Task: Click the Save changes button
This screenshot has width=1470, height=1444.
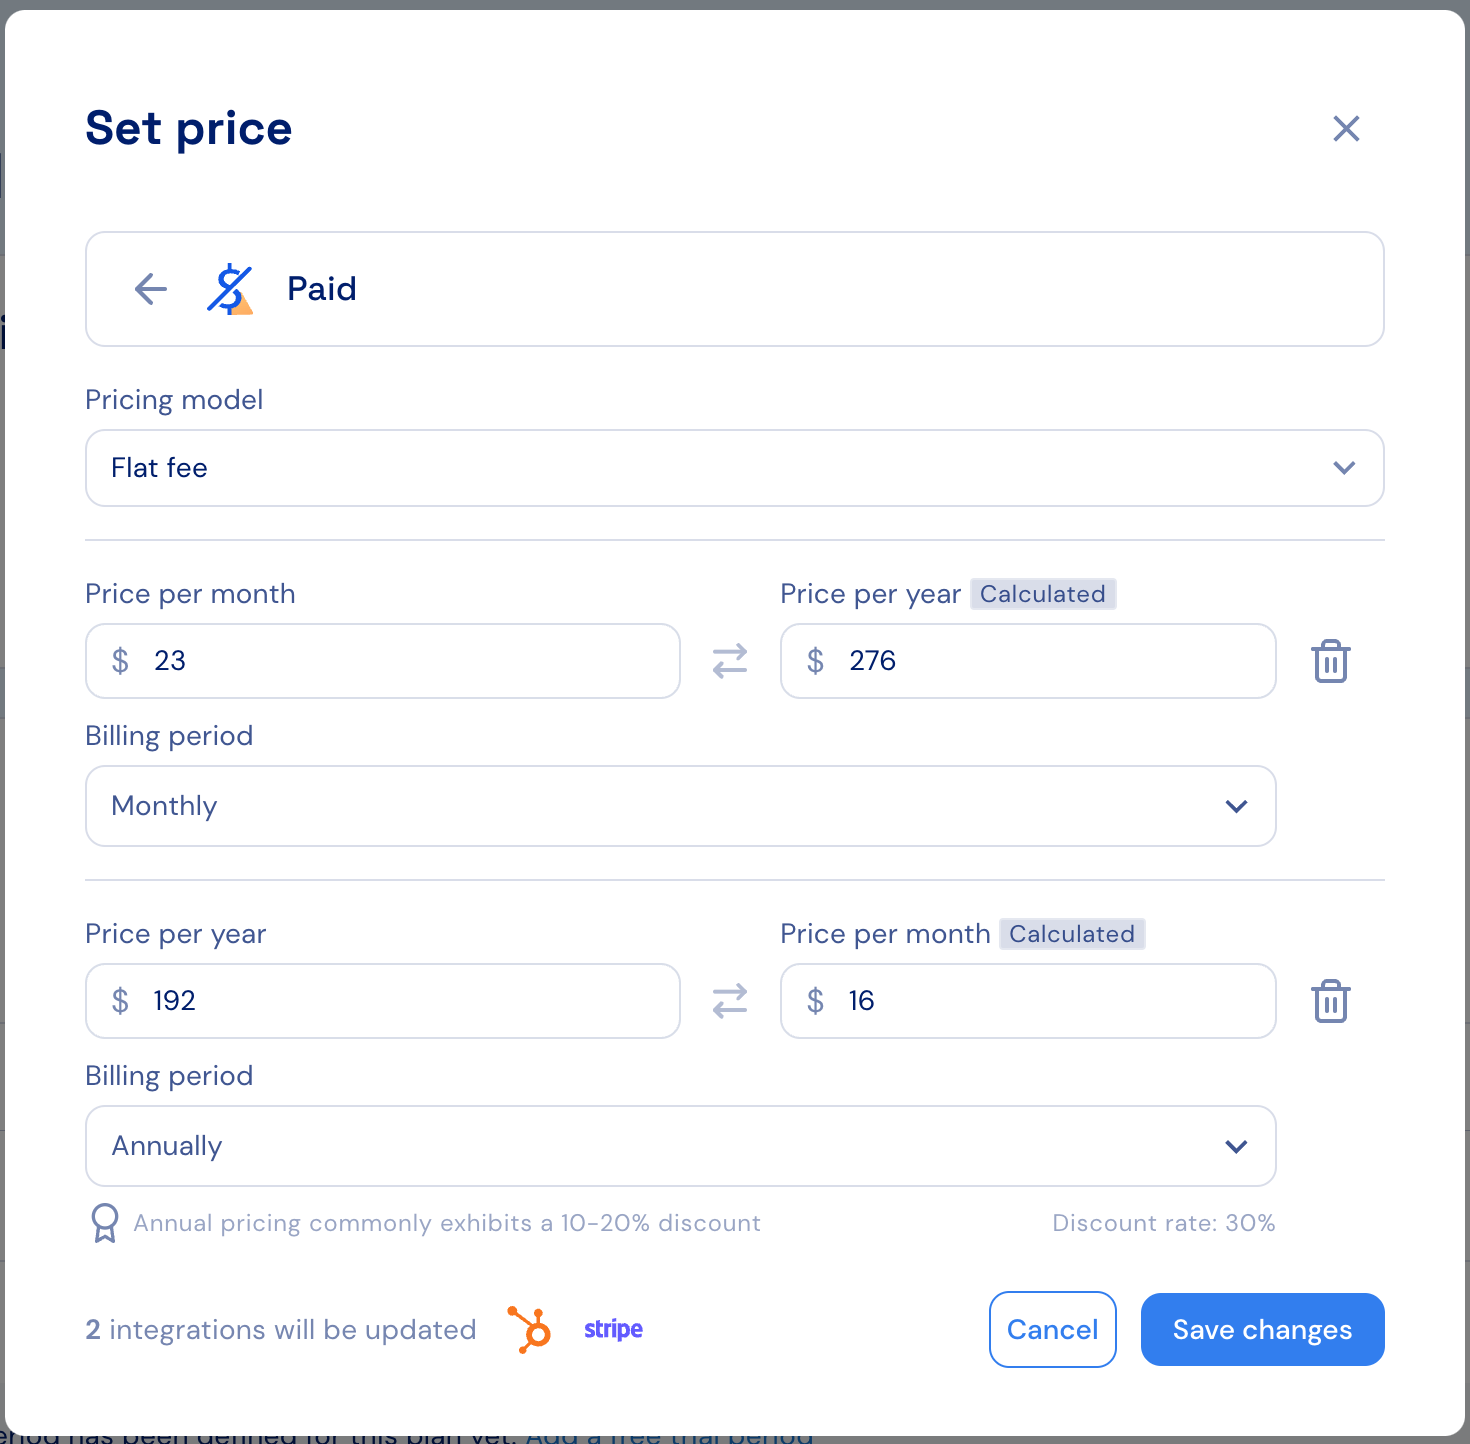Action: 1263,1329
